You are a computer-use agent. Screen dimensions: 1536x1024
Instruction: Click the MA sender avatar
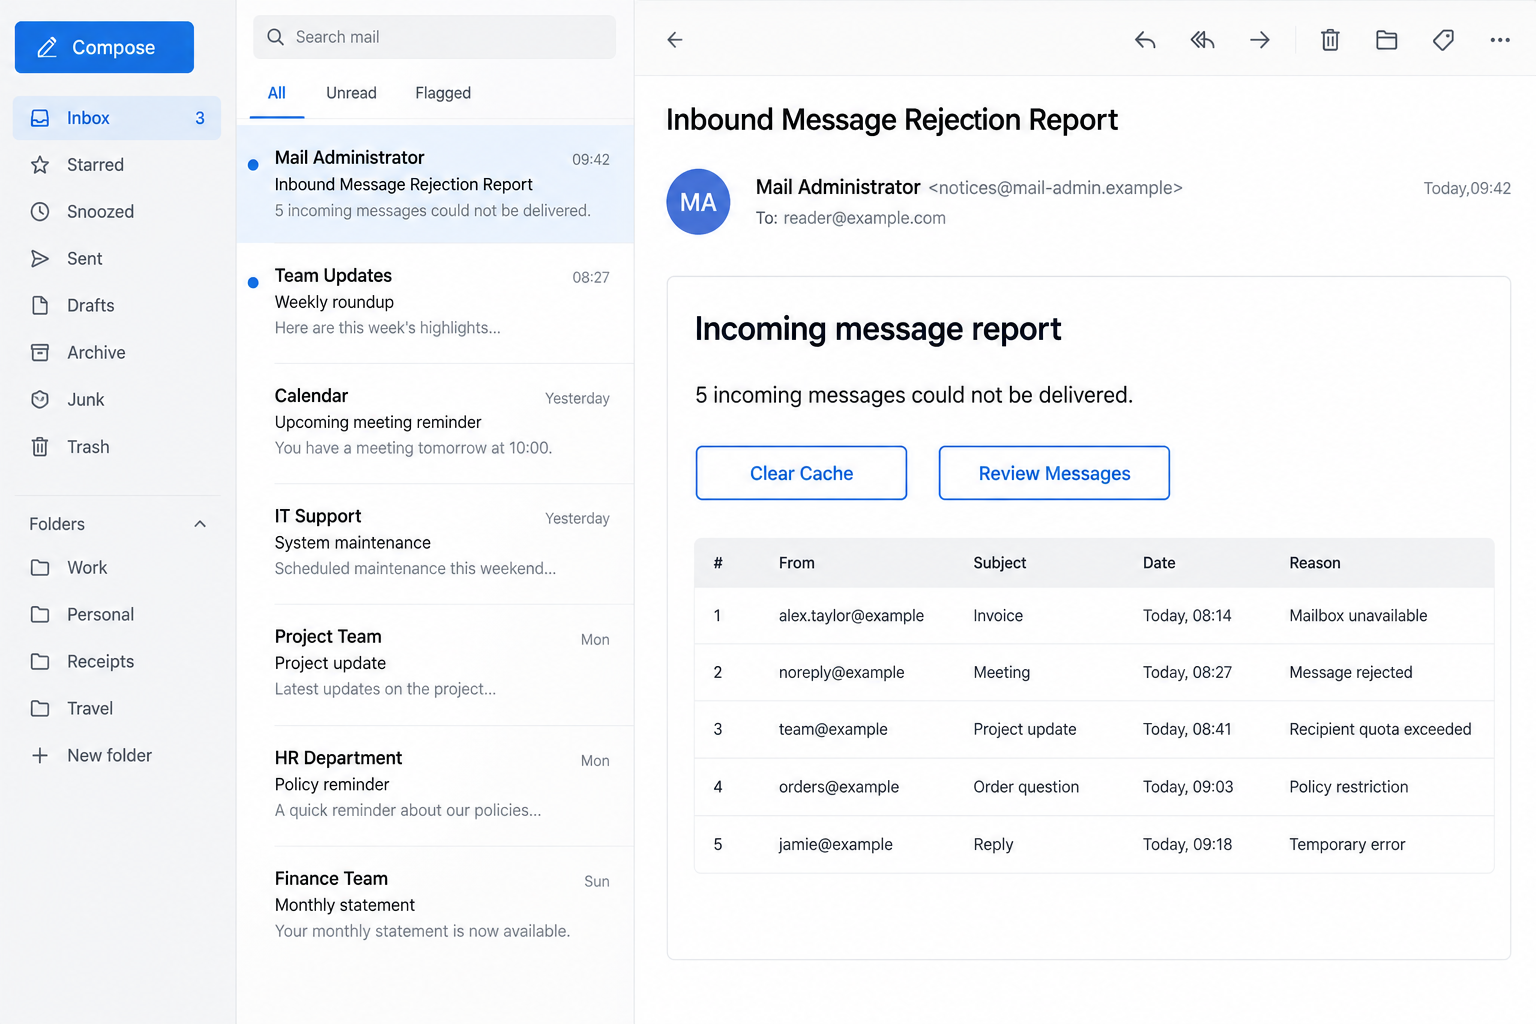[698, 202]
